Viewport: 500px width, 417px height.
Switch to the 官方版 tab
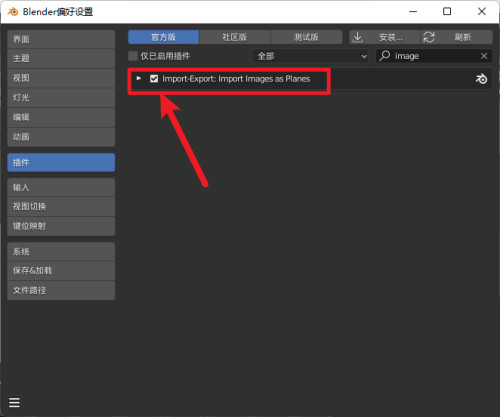click(163, 37)
